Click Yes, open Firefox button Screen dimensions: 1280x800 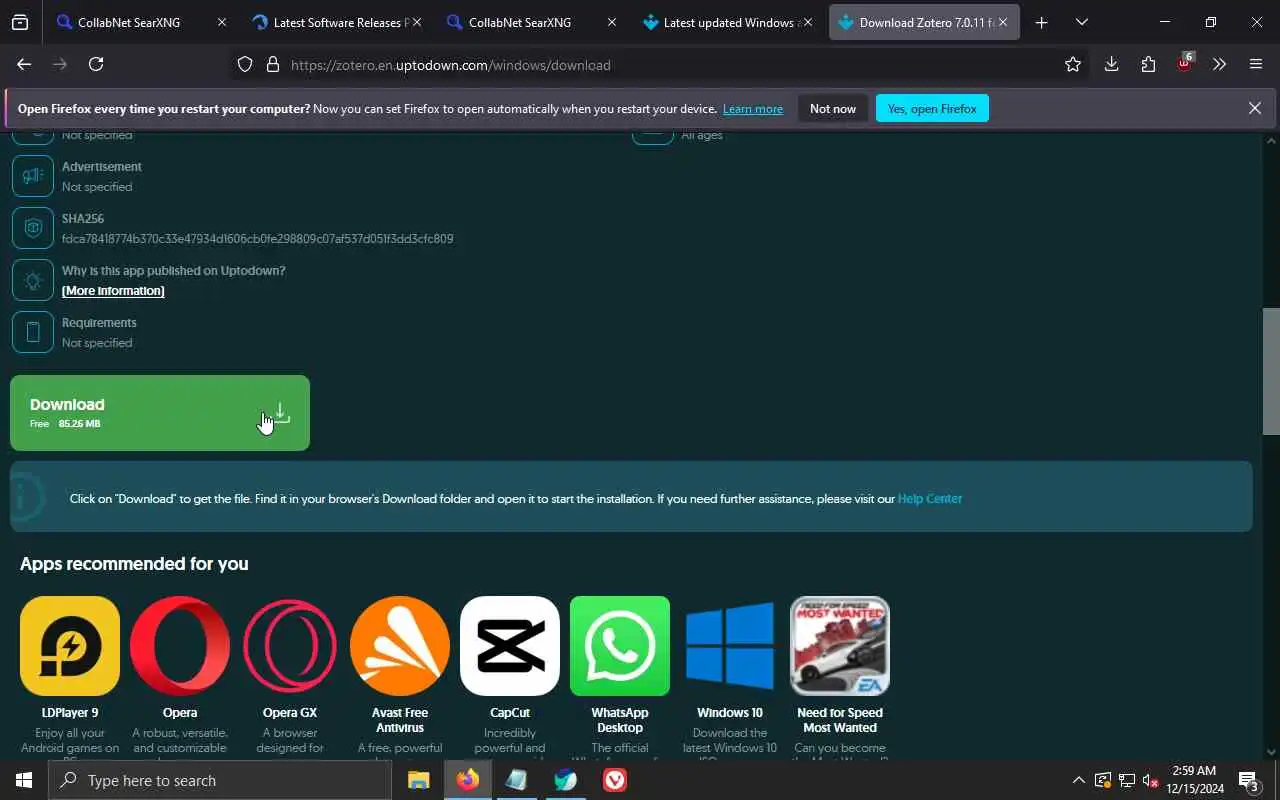pyautogui.click(x=932, y=109)
